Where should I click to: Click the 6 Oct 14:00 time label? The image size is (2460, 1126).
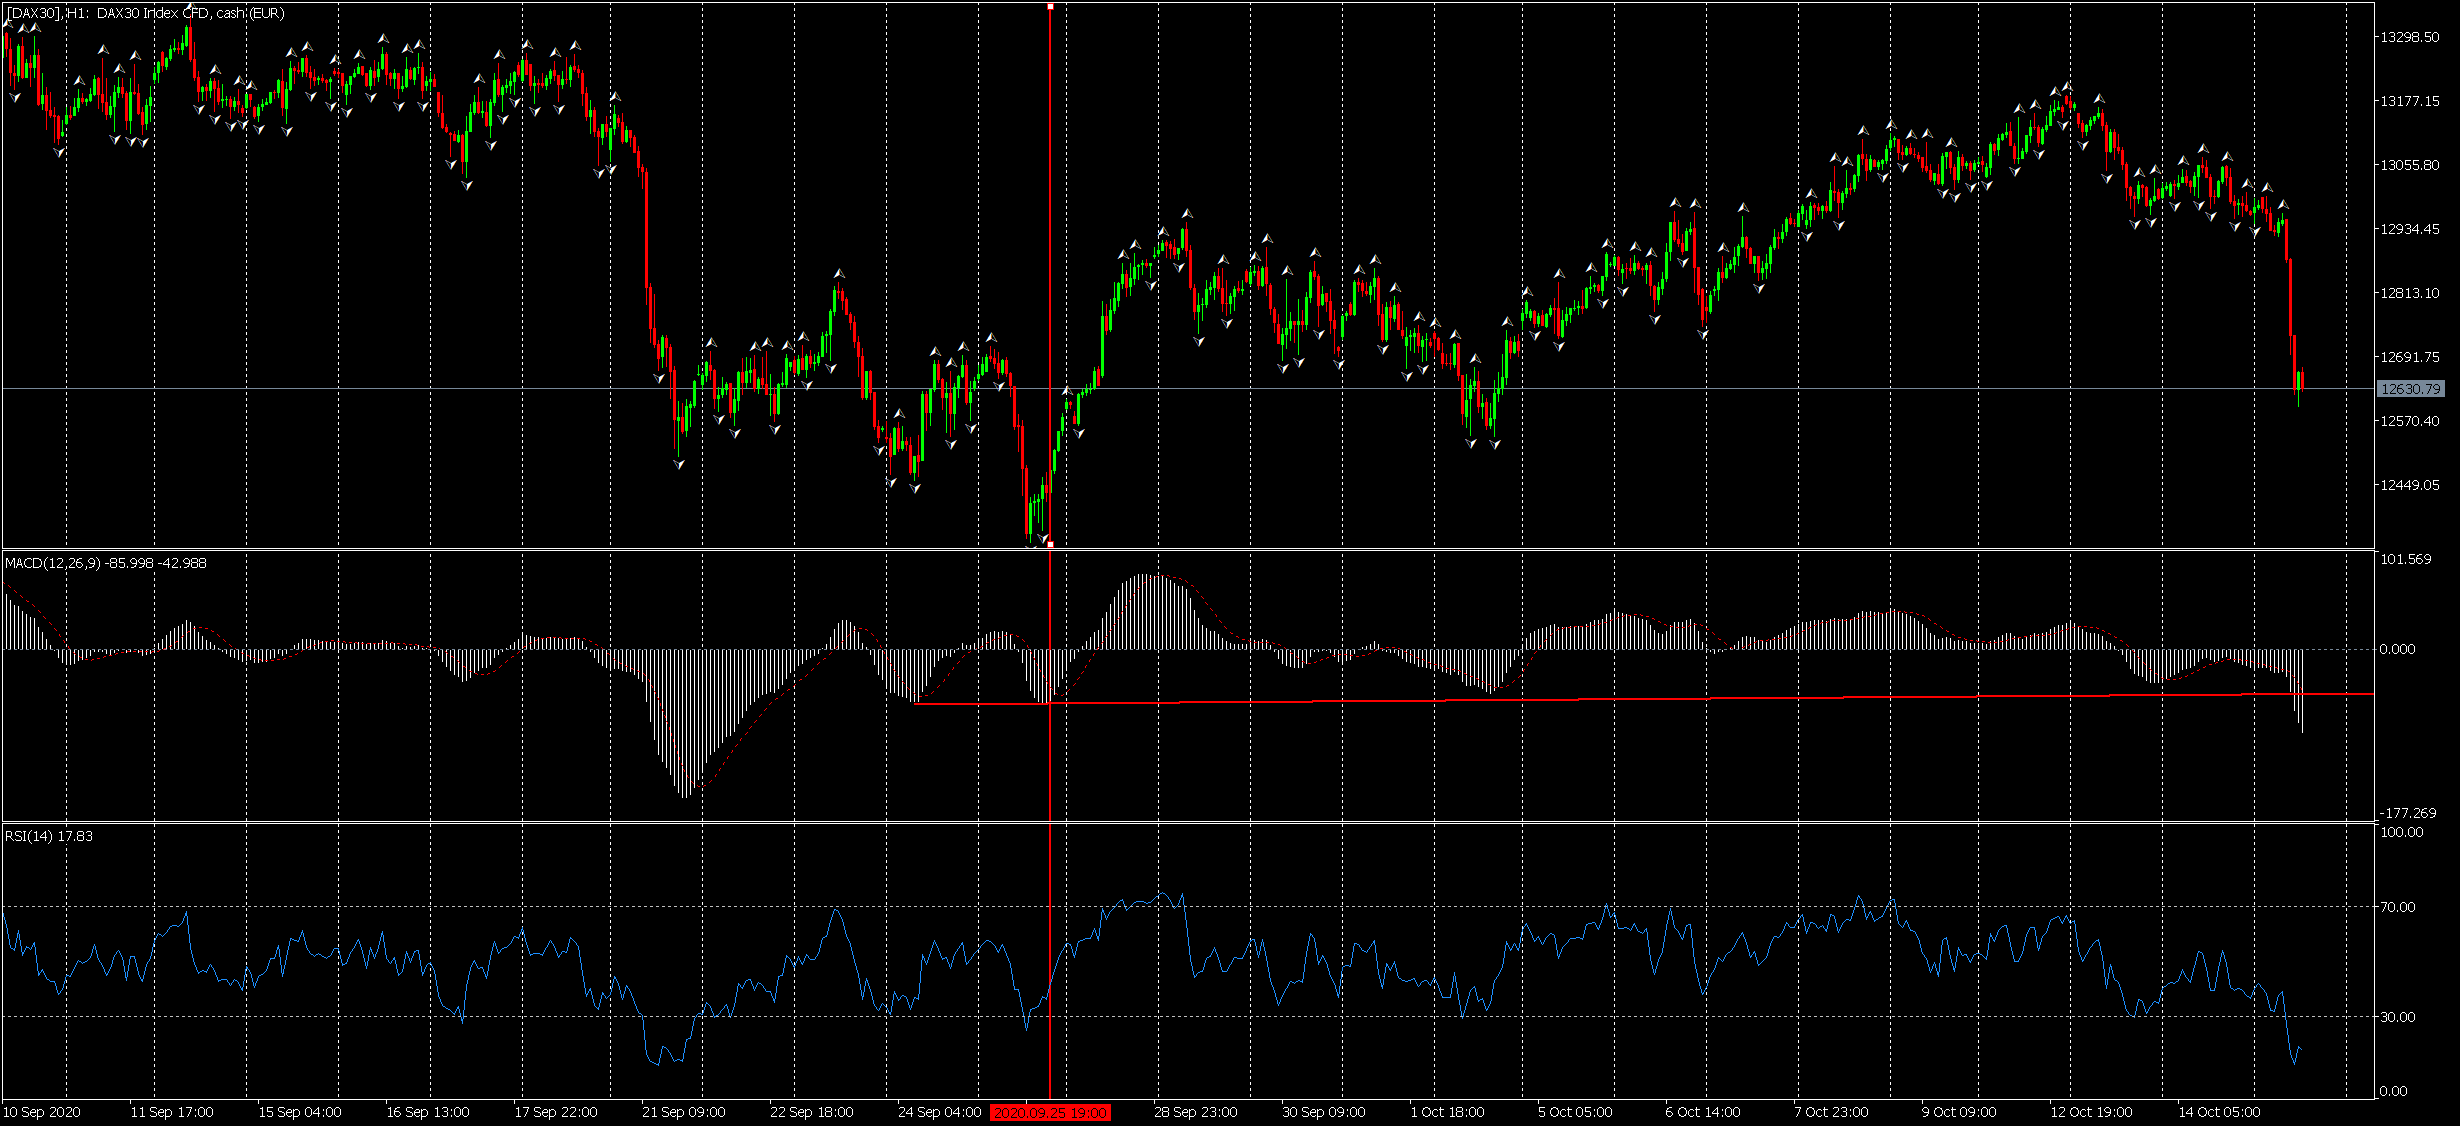[x=1703, y=1112]
